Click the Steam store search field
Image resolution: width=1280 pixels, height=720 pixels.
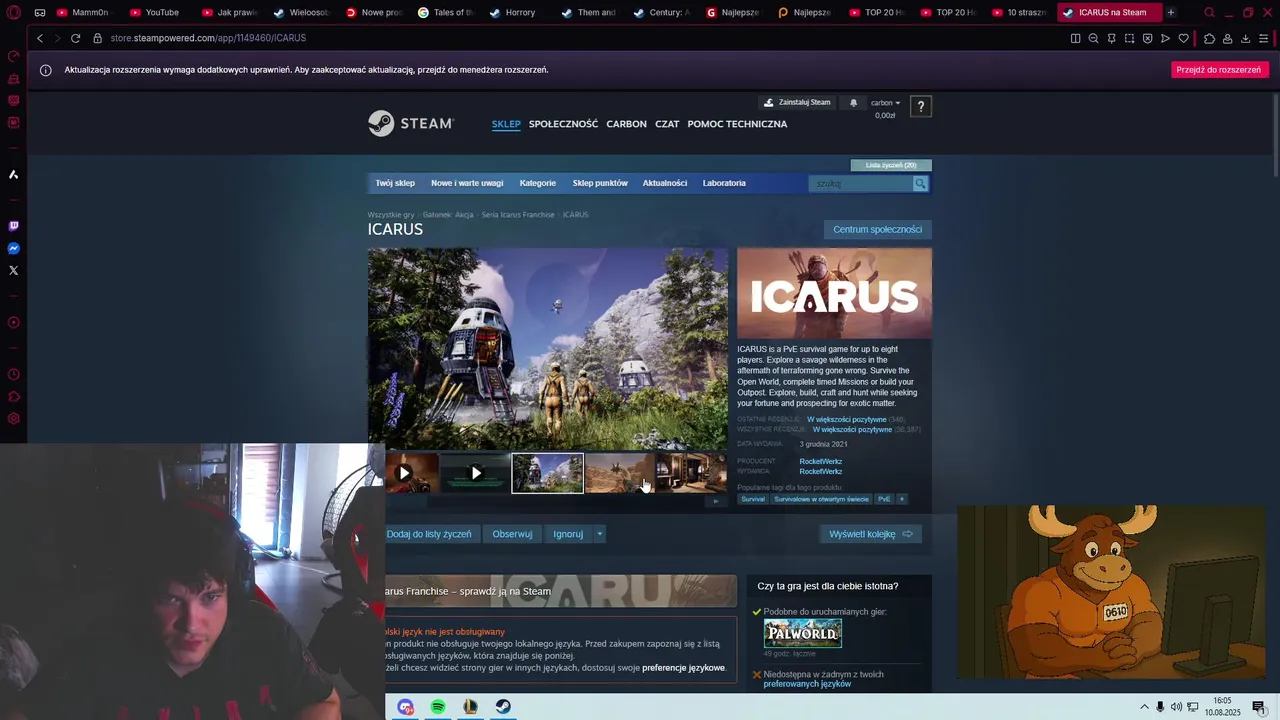click(861, 183)
